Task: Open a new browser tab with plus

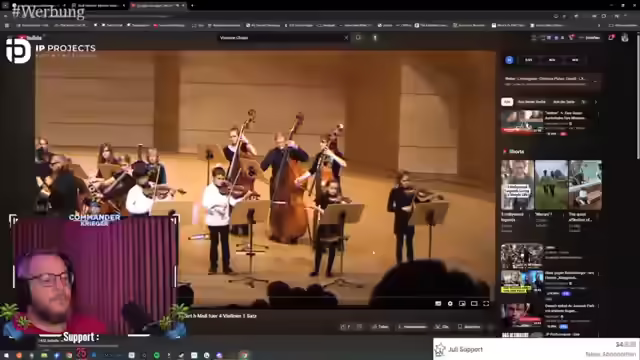Action: 192,6
